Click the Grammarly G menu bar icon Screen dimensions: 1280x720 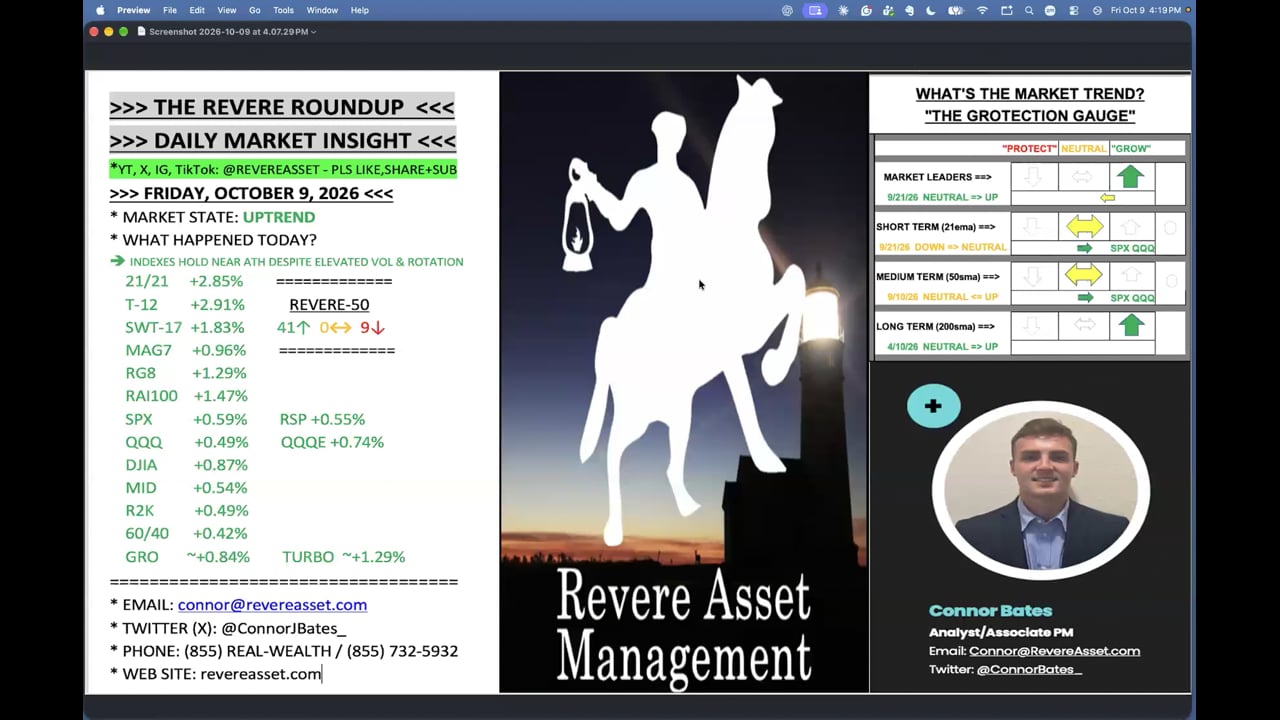(866, 10)
